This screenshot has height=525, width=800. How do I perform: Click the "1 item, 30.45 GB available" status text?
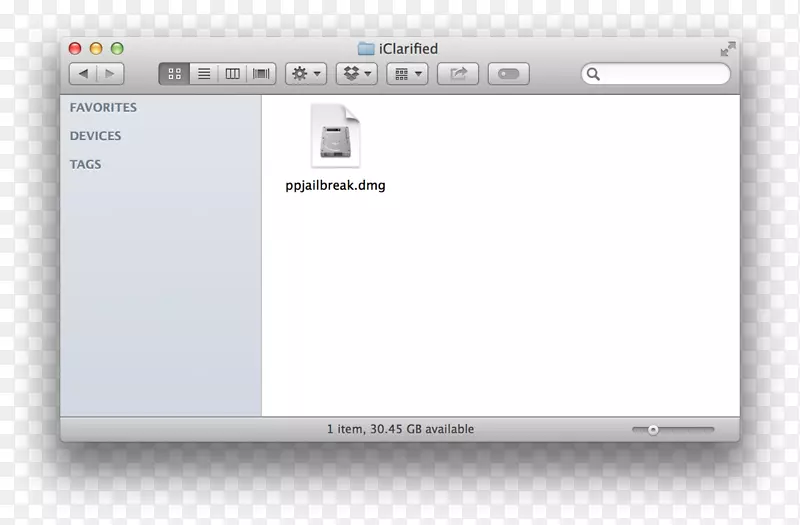401,429
